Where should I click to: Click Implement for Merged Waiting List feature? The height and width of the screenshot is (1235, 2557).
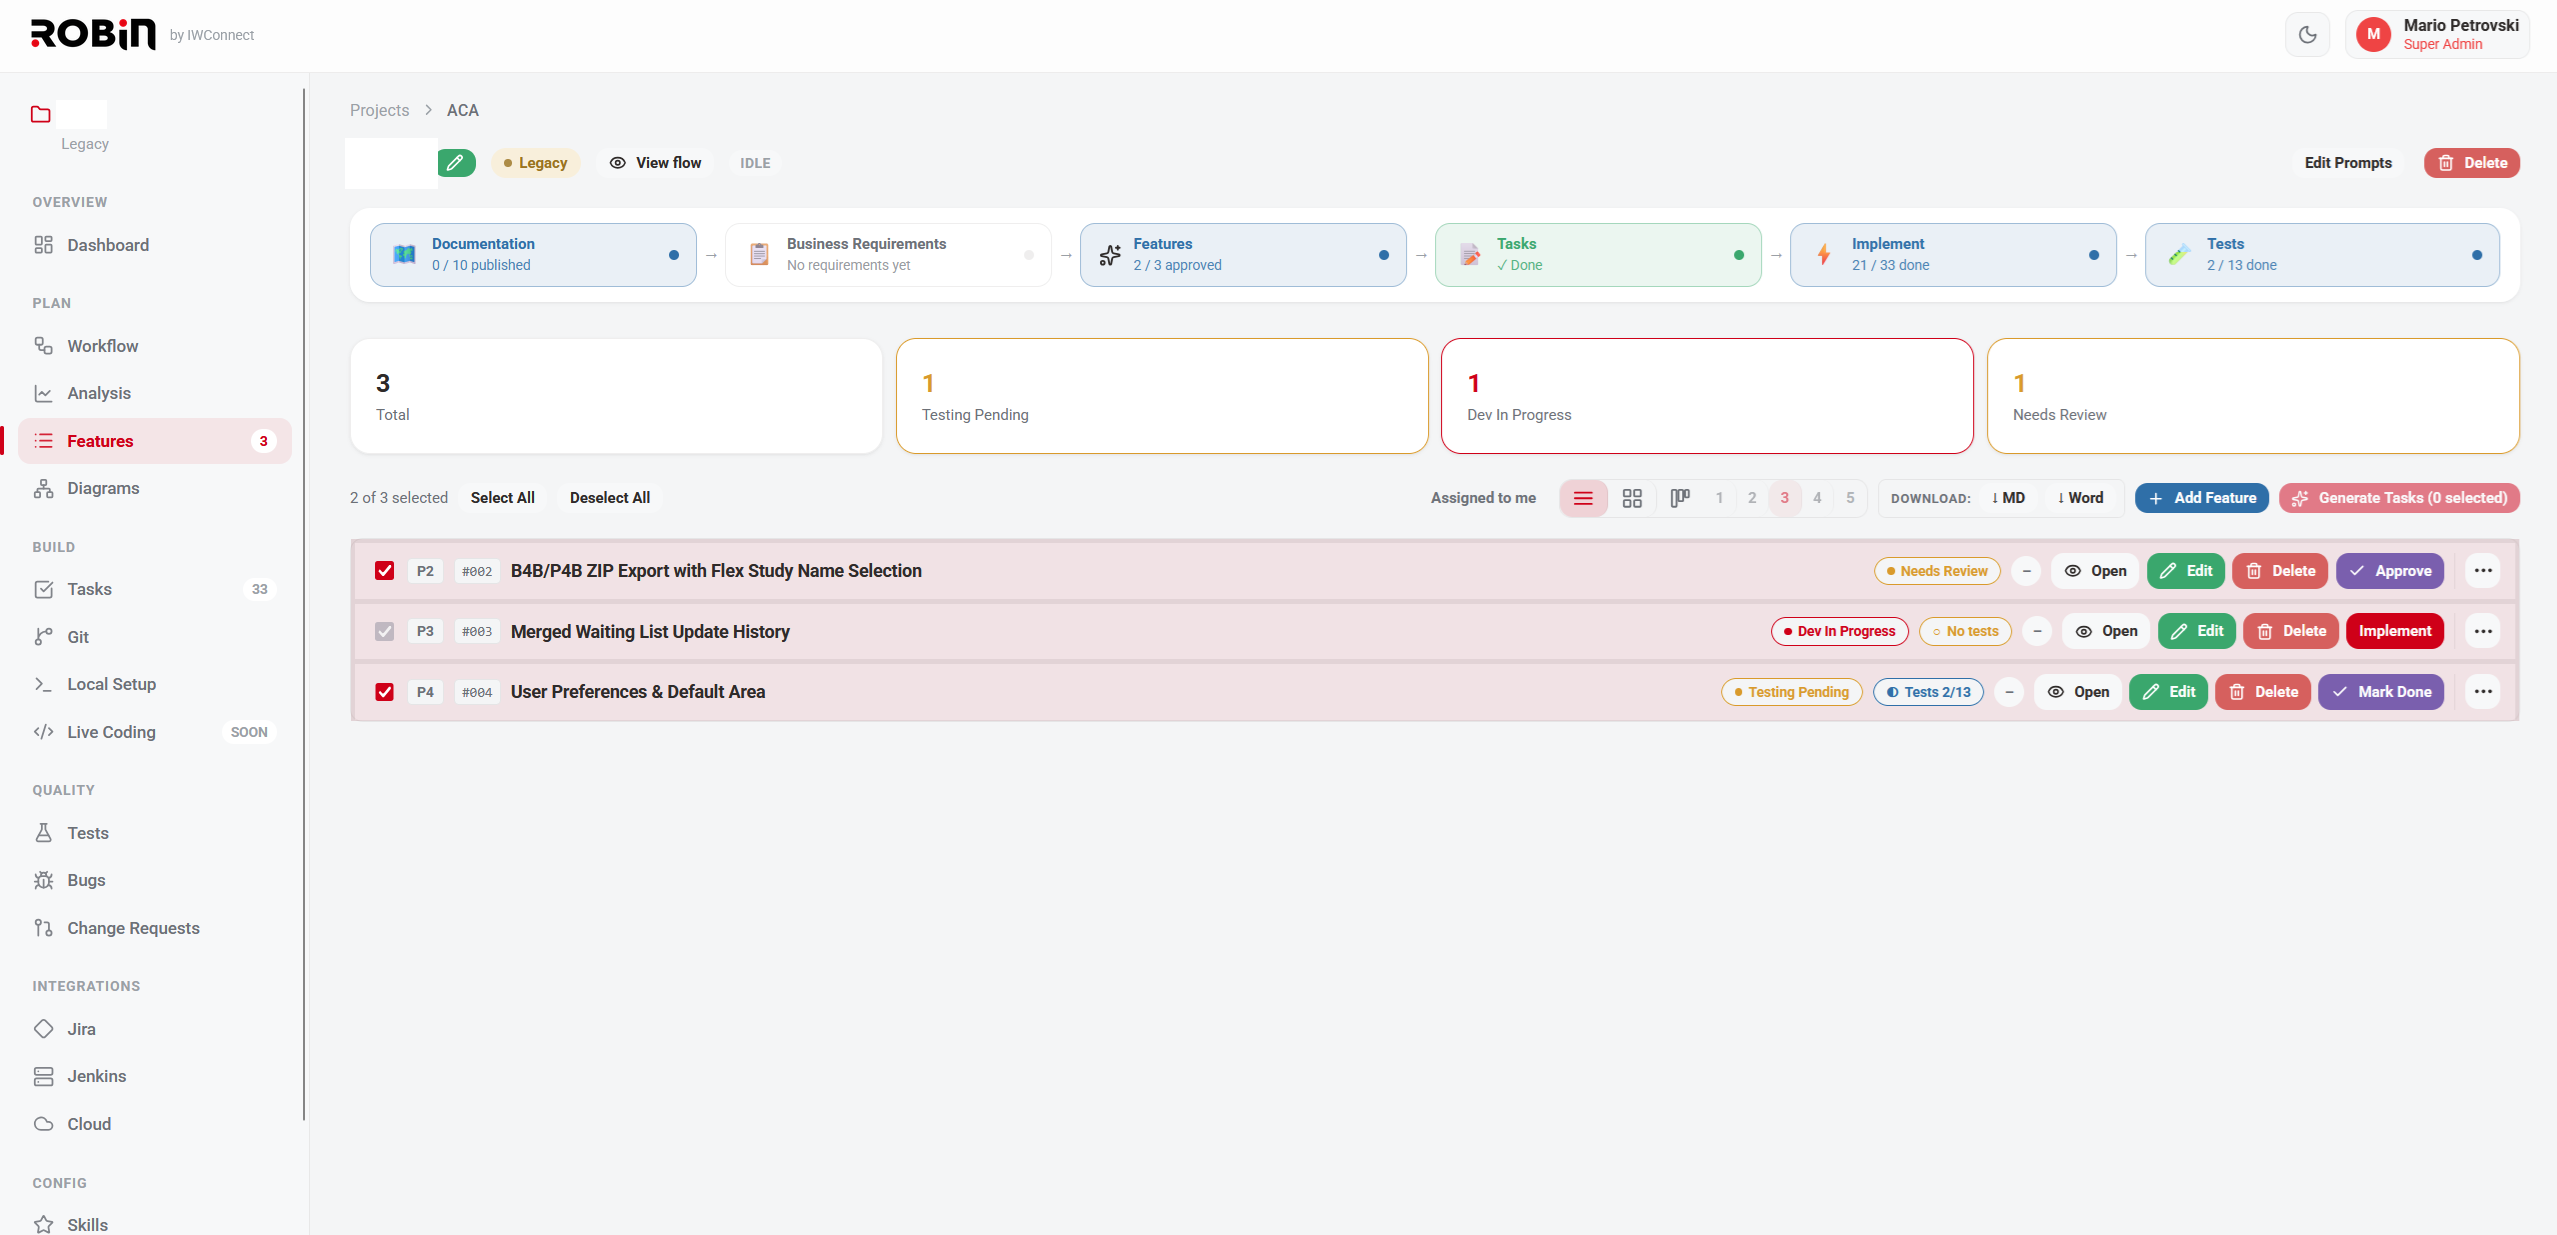pyautogui.click(x=2395, y=631)
